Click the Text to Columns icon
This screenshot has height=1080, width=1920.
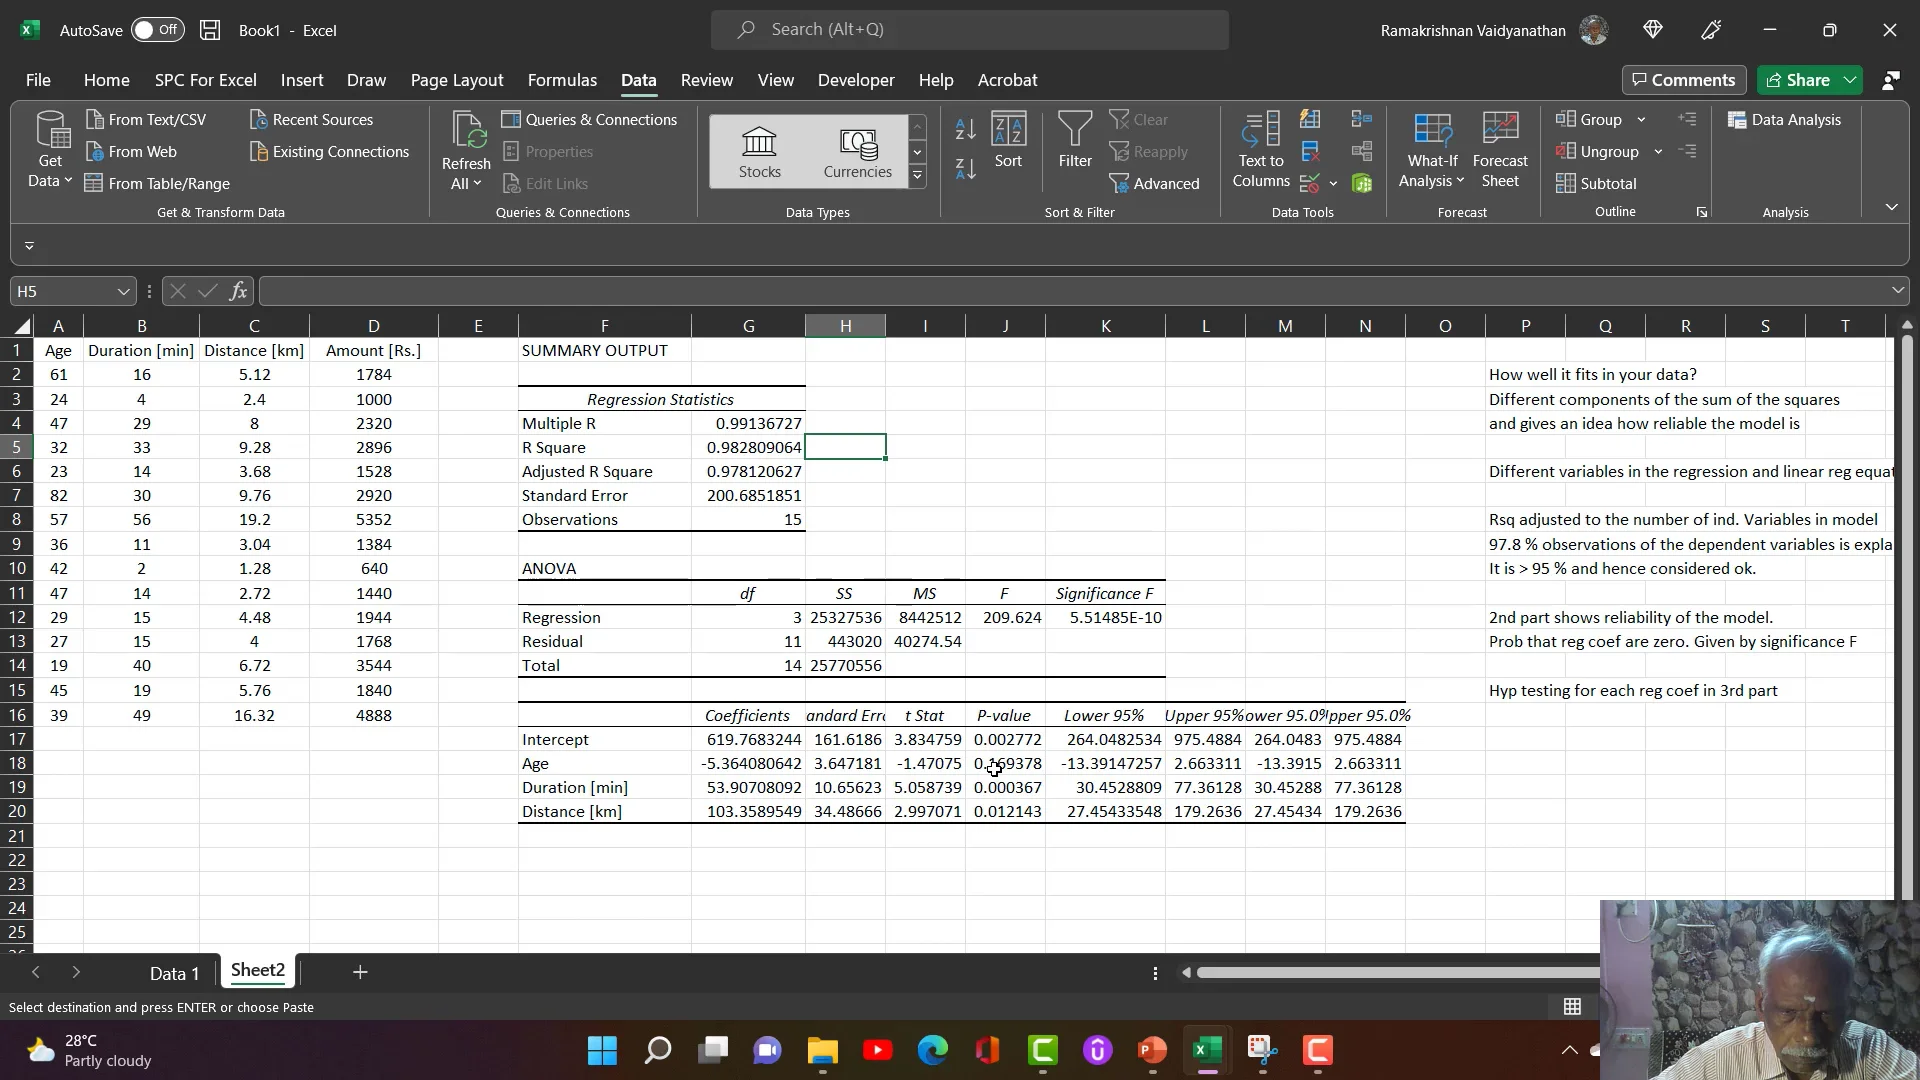click(x=1259, y=150)
